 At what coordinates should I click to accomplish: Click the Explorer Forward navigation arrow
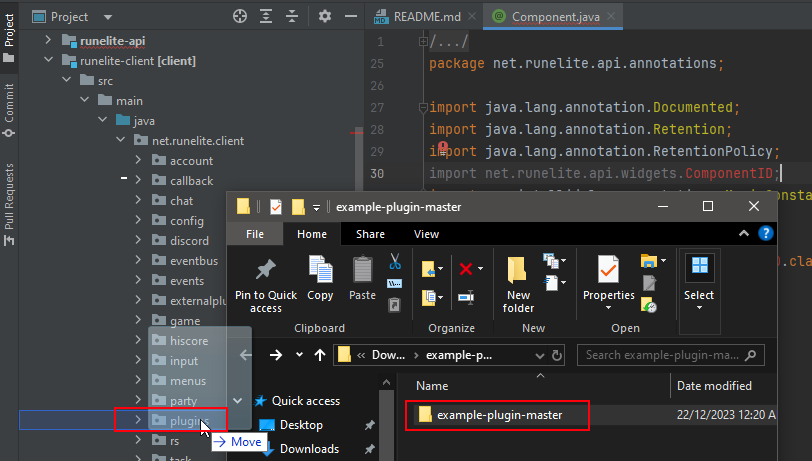(276, 355)
